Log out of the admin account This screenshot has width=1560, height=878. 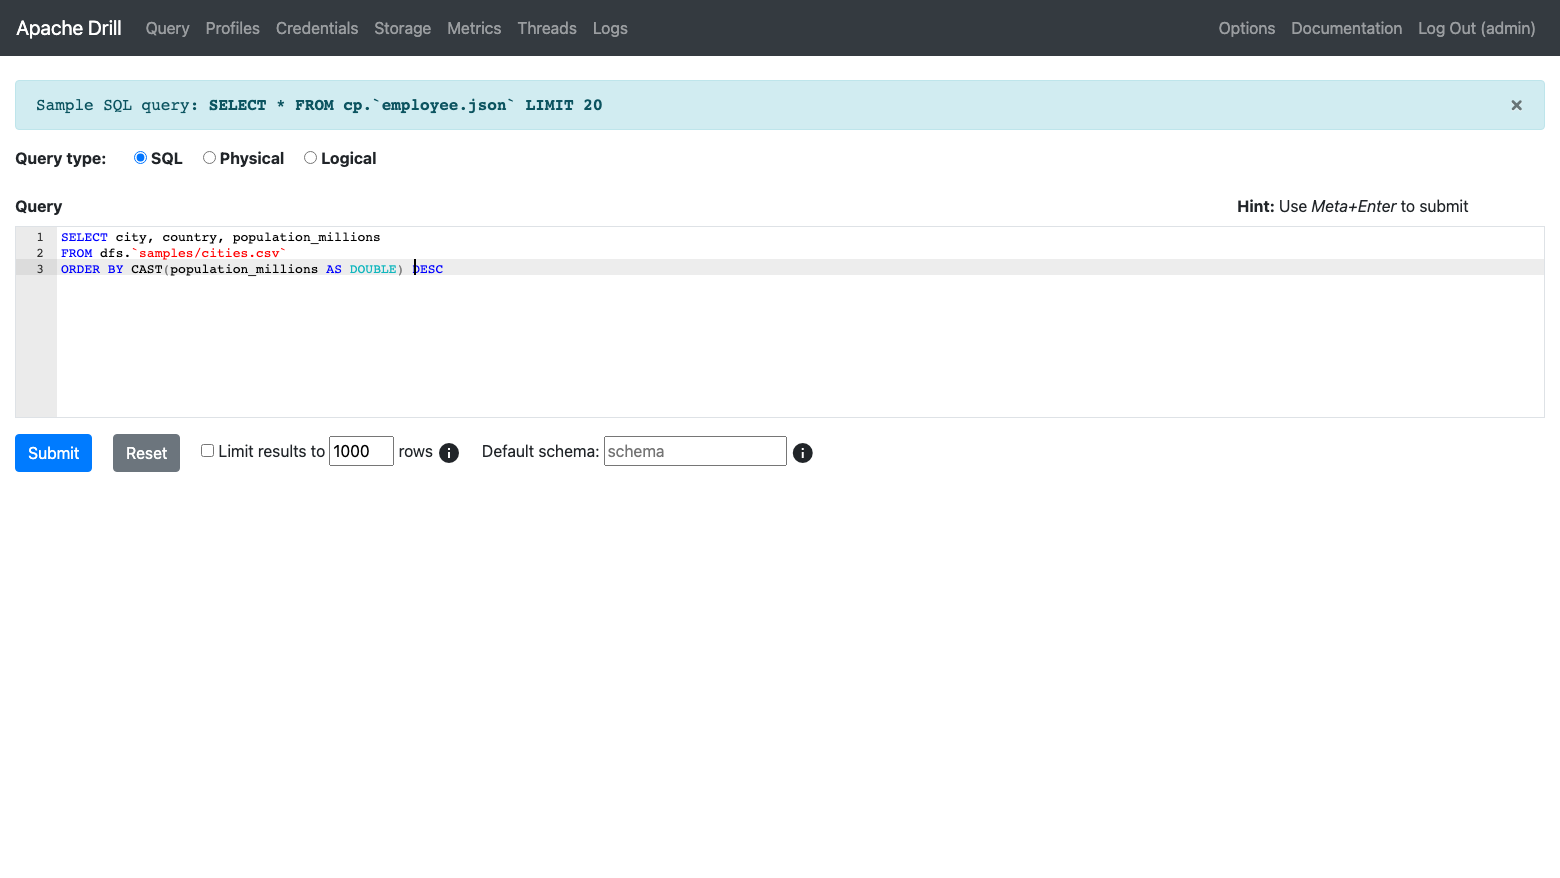click(x=1476, y=28)
